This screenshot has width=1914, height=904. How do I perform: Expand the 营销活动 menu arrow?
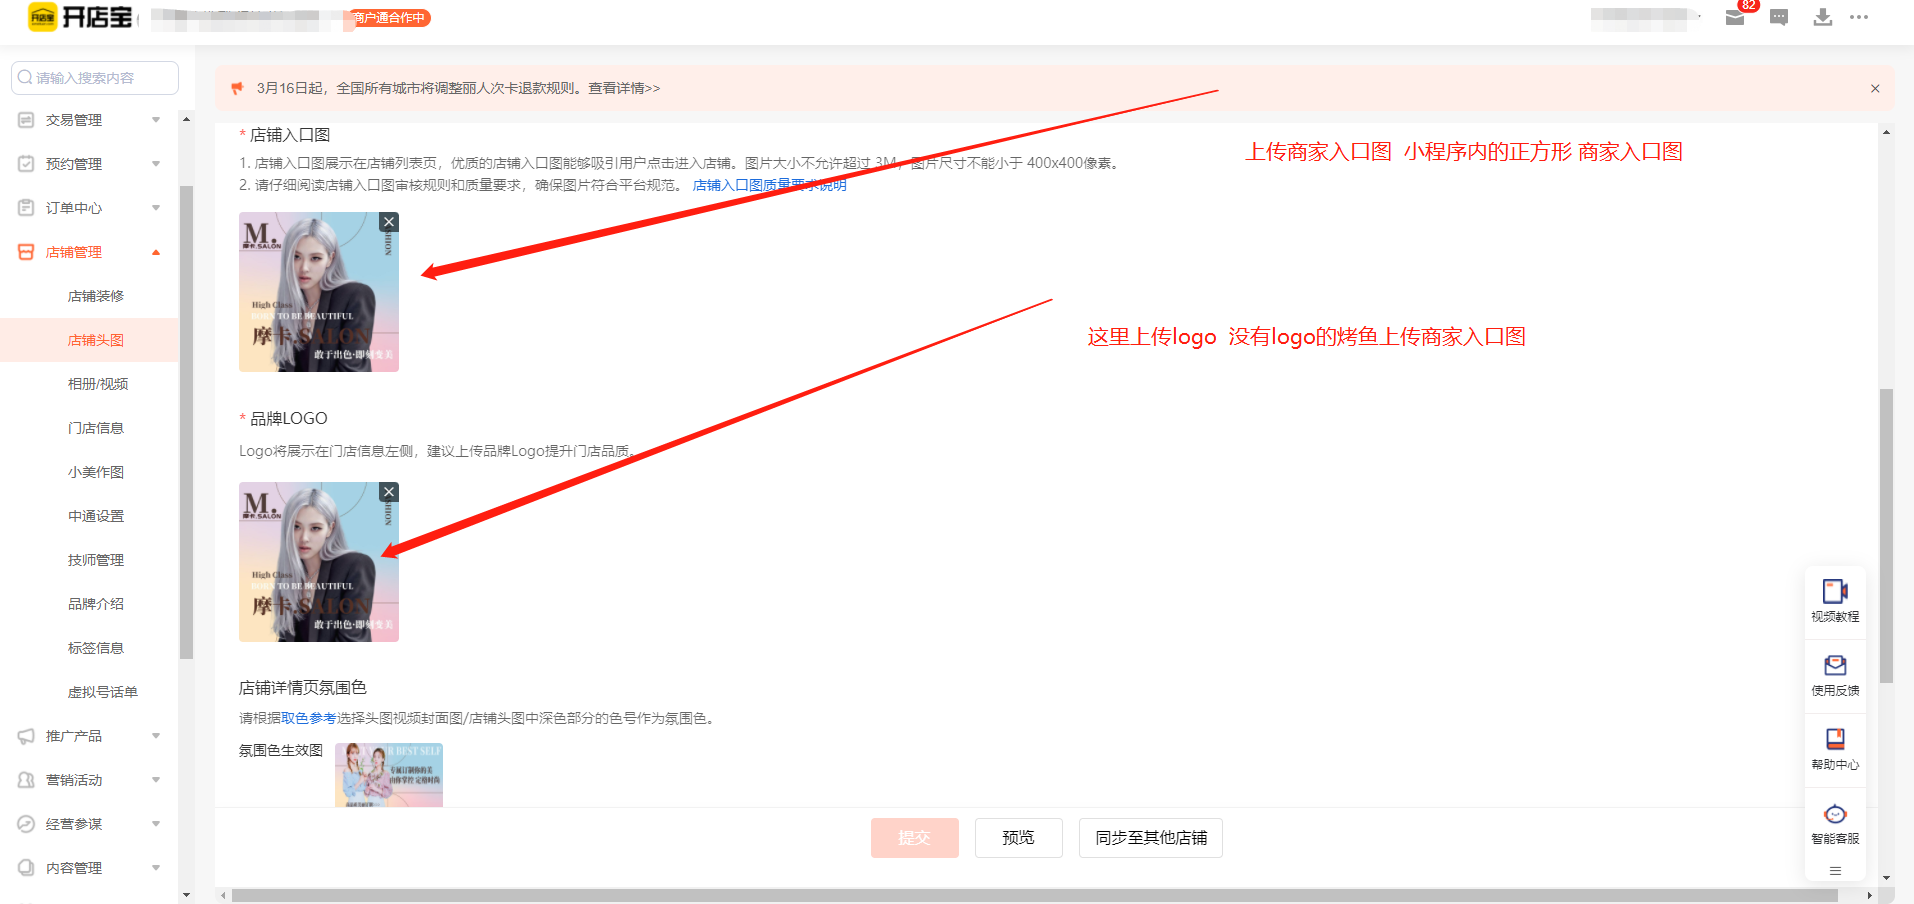click(x=156, y=780)
